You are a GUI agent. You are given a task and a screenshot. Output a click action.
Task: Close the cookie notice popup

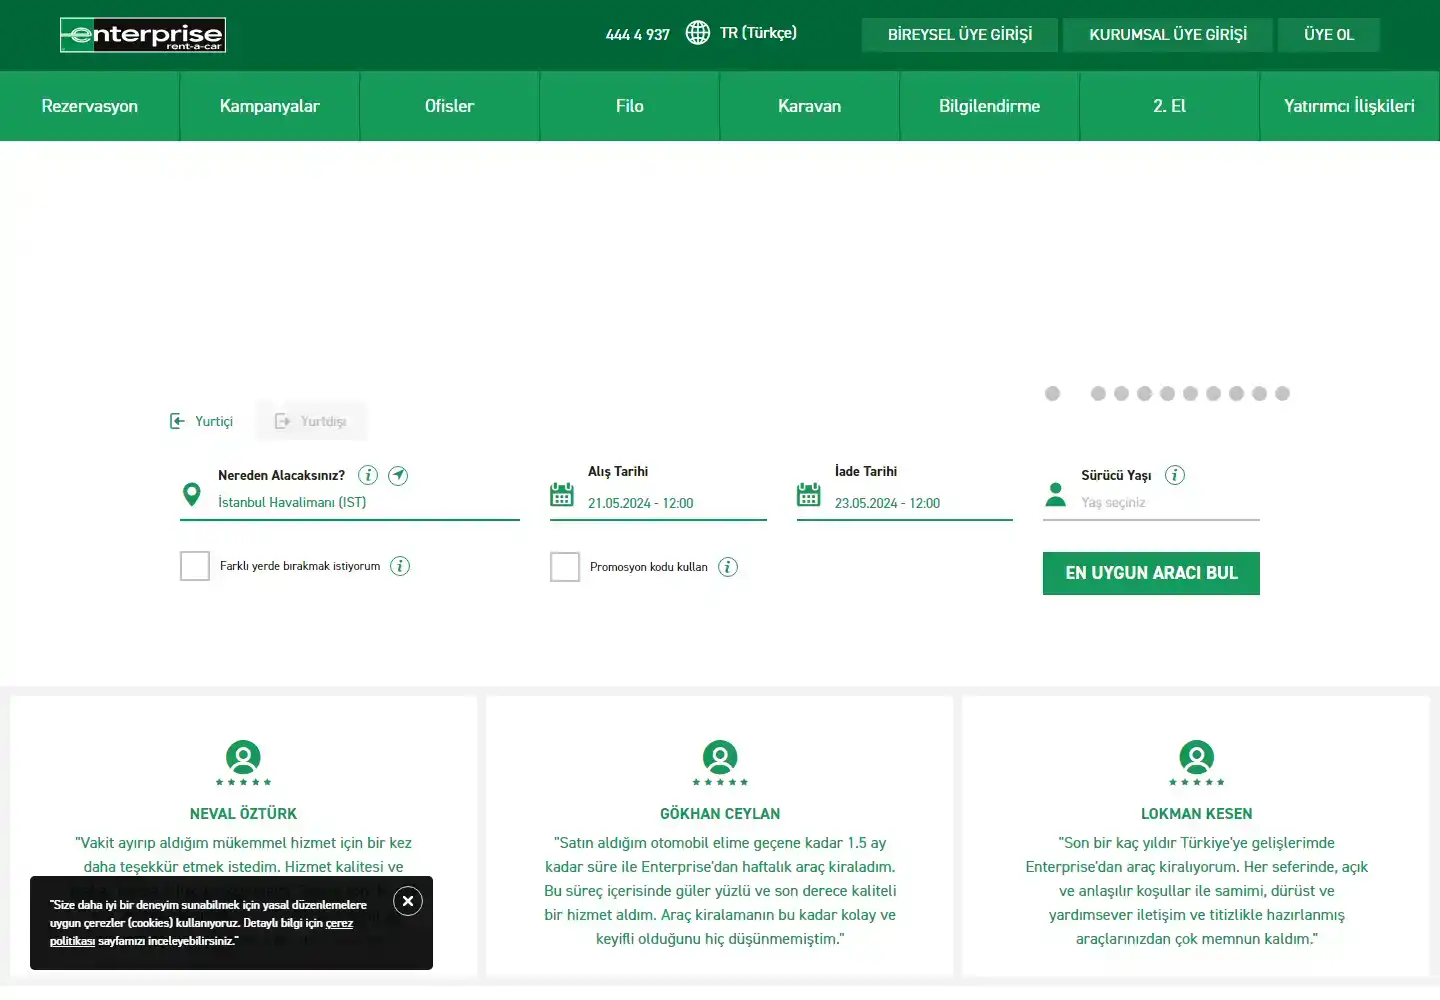(x=408, y=901)
